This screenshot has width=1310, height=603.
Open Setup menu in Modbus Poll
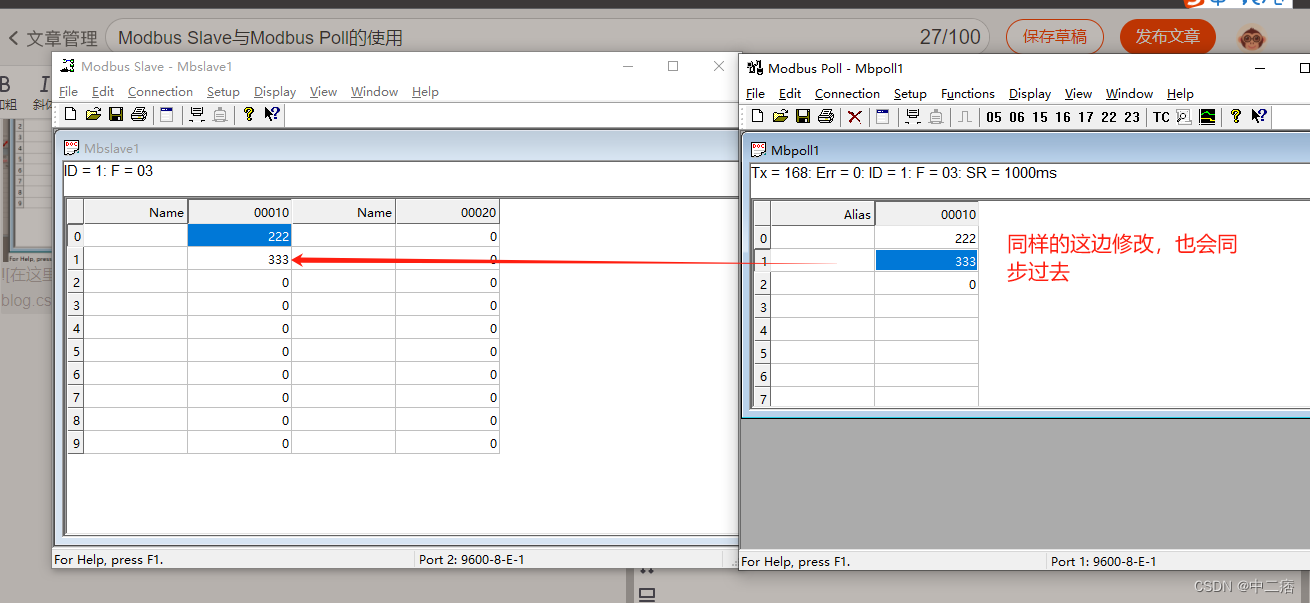pyautogui.click(x=910, y=93)
